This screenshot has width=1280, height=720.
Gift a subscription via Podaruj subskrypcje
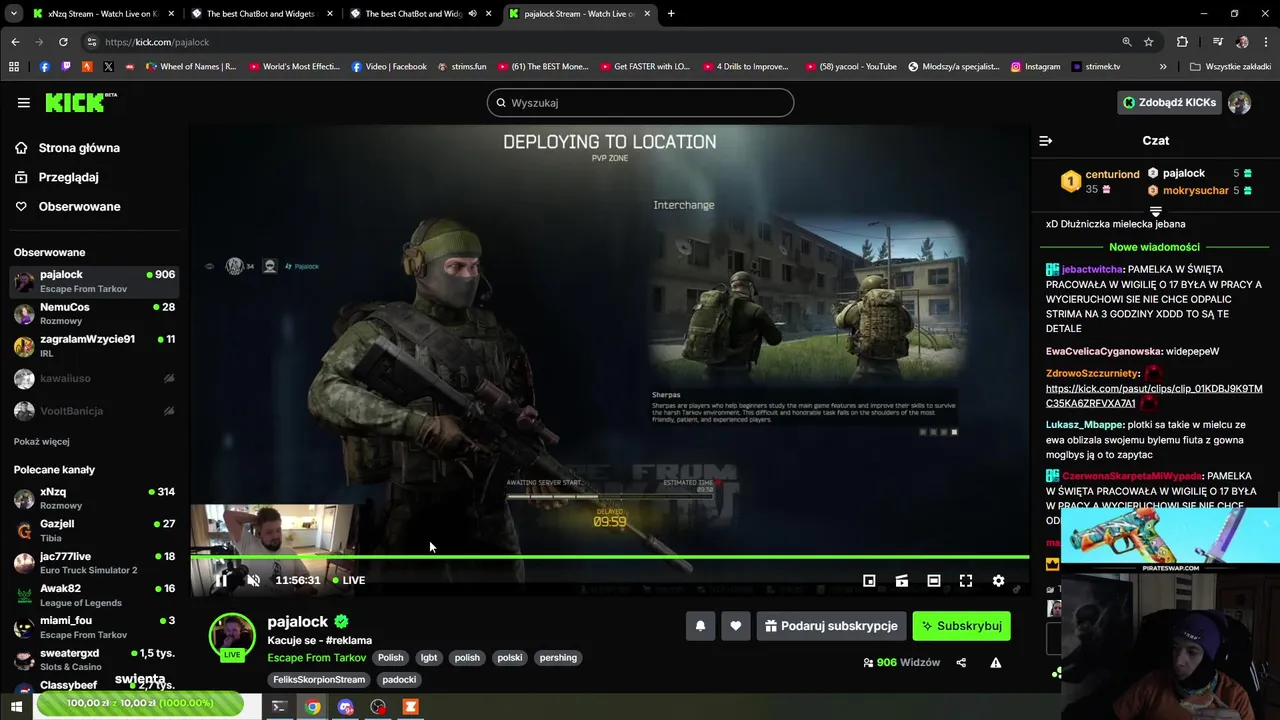[831, 626]
